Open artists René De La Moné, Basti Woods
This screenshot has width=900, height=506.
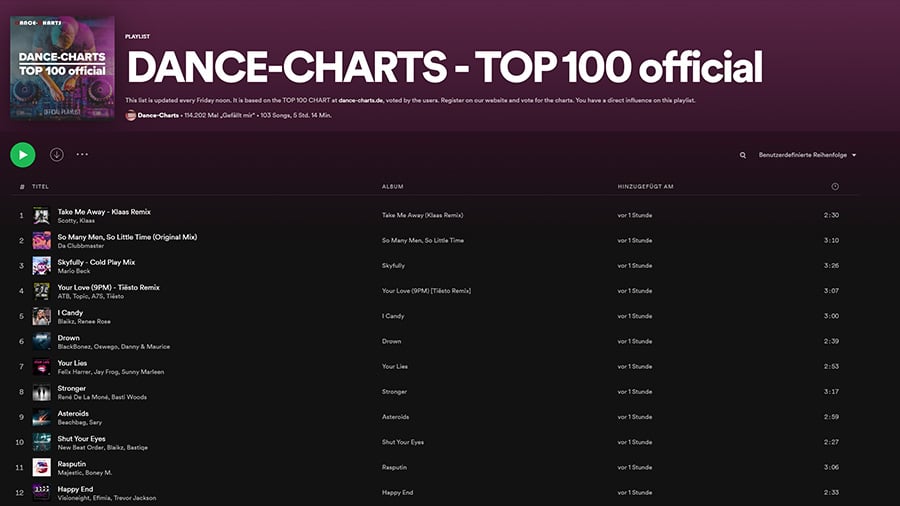[102, 398]
